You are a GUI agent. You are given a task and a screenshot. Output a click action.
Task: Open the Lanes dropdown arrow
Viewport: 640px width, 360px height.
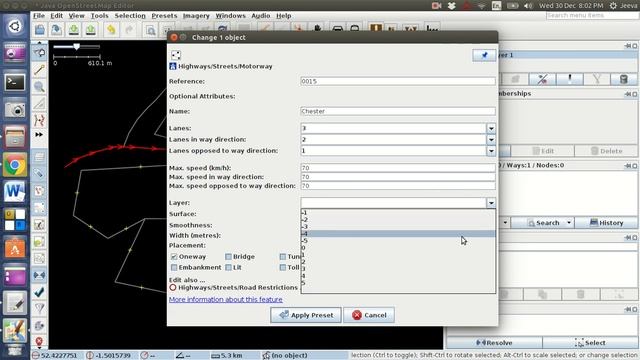[x=491, y=128]
